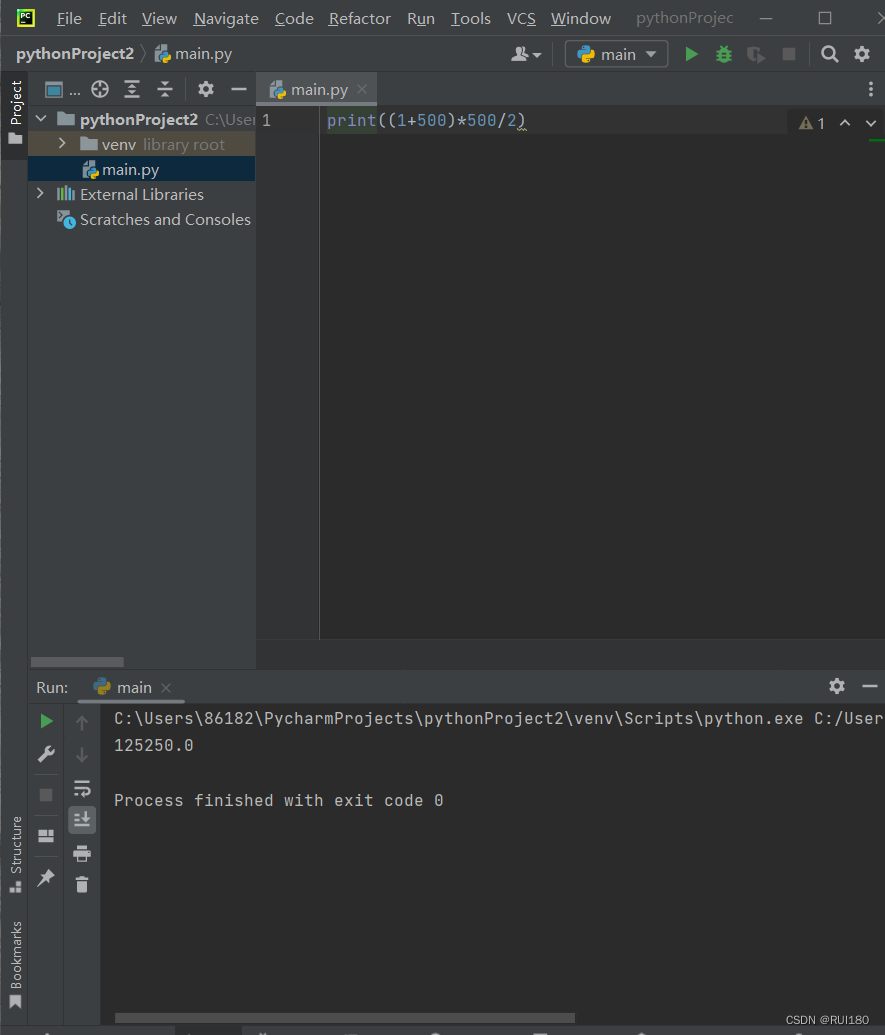This screenshot has width=885, height=1035.
Task: Open the Bookmarks tool window
Action: click(x=16, y=963)
